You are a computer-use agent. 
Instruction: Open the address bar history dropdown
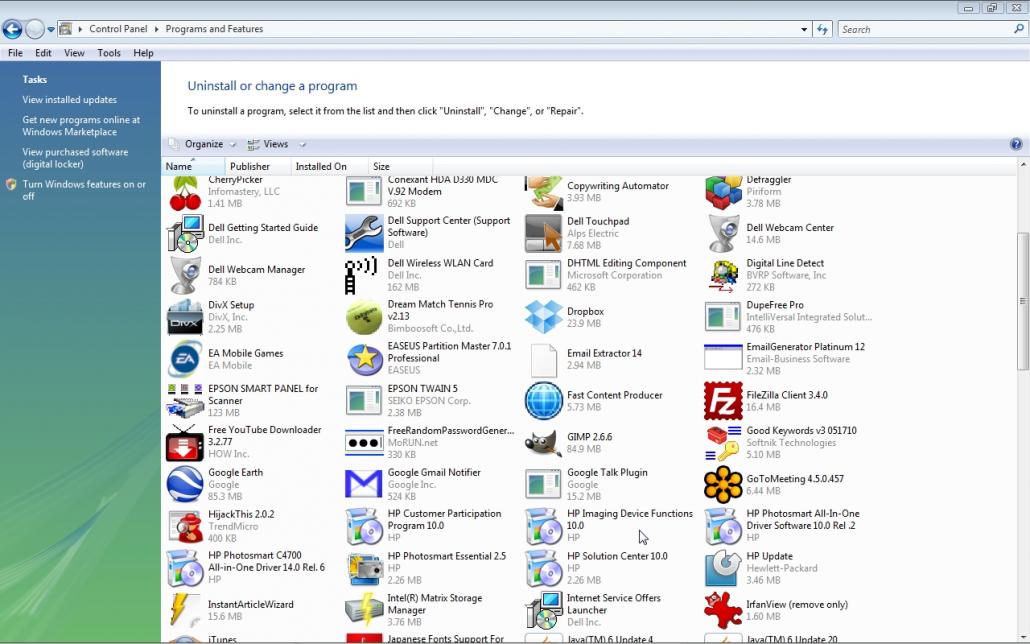tap(804, 30)
